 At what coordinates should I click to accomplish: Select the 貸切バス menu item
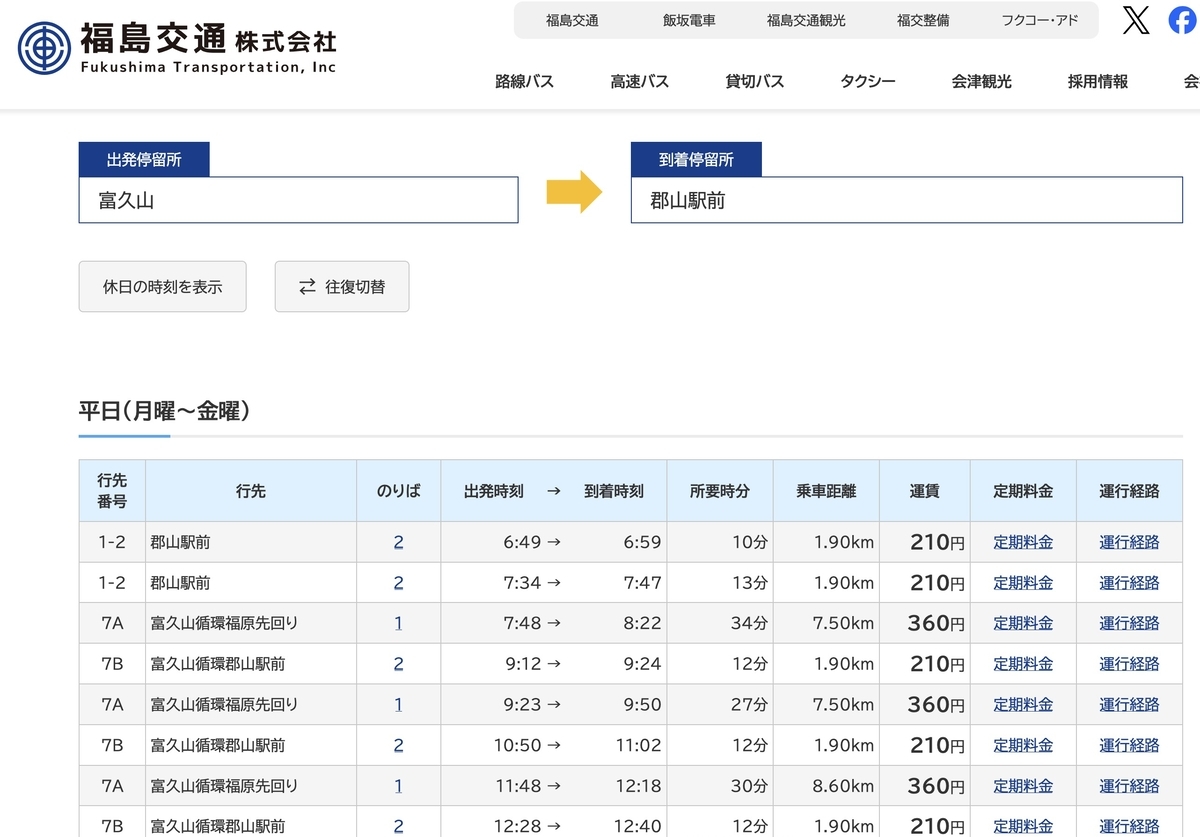click(755, 82)
